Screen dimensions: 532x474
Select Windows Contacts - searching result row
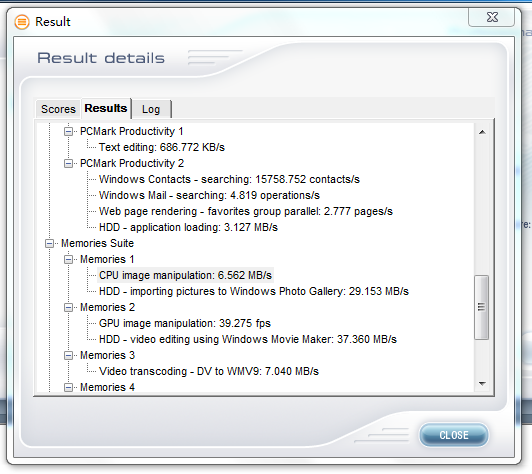click(x=229, y=179)
